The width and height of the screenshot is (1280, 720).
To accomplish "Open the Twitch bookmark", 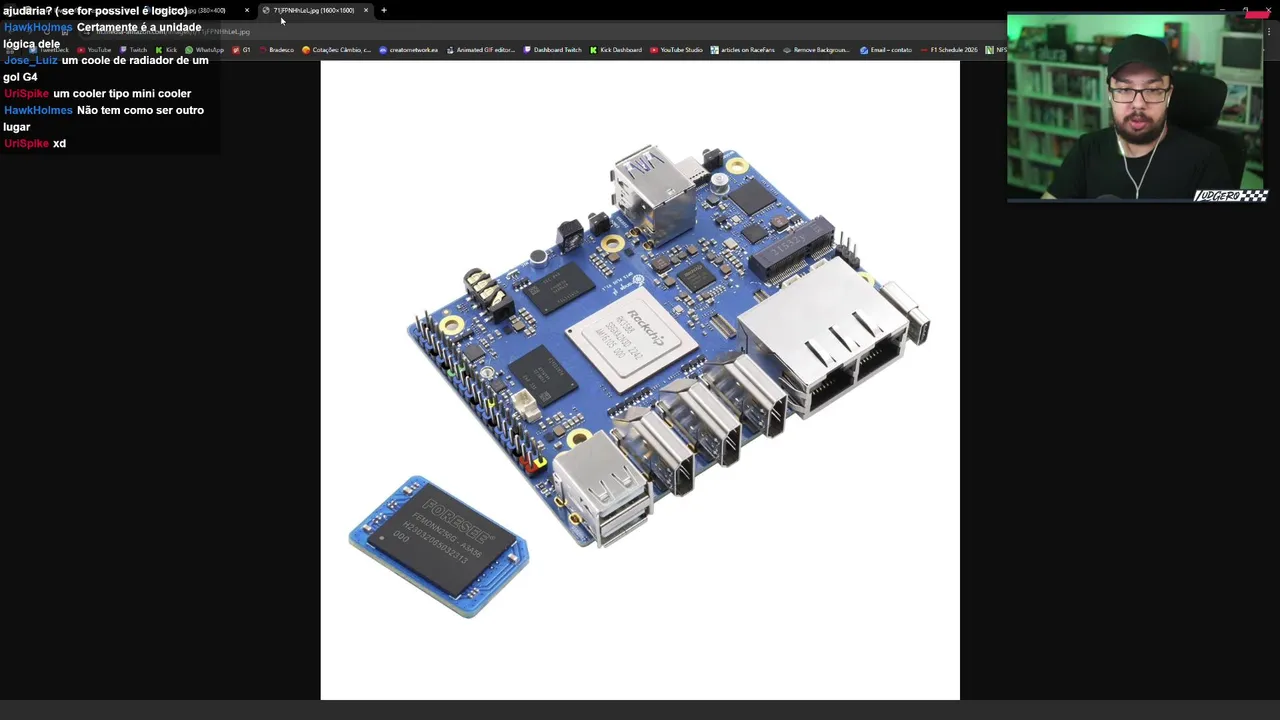I will tap(133, 50).
